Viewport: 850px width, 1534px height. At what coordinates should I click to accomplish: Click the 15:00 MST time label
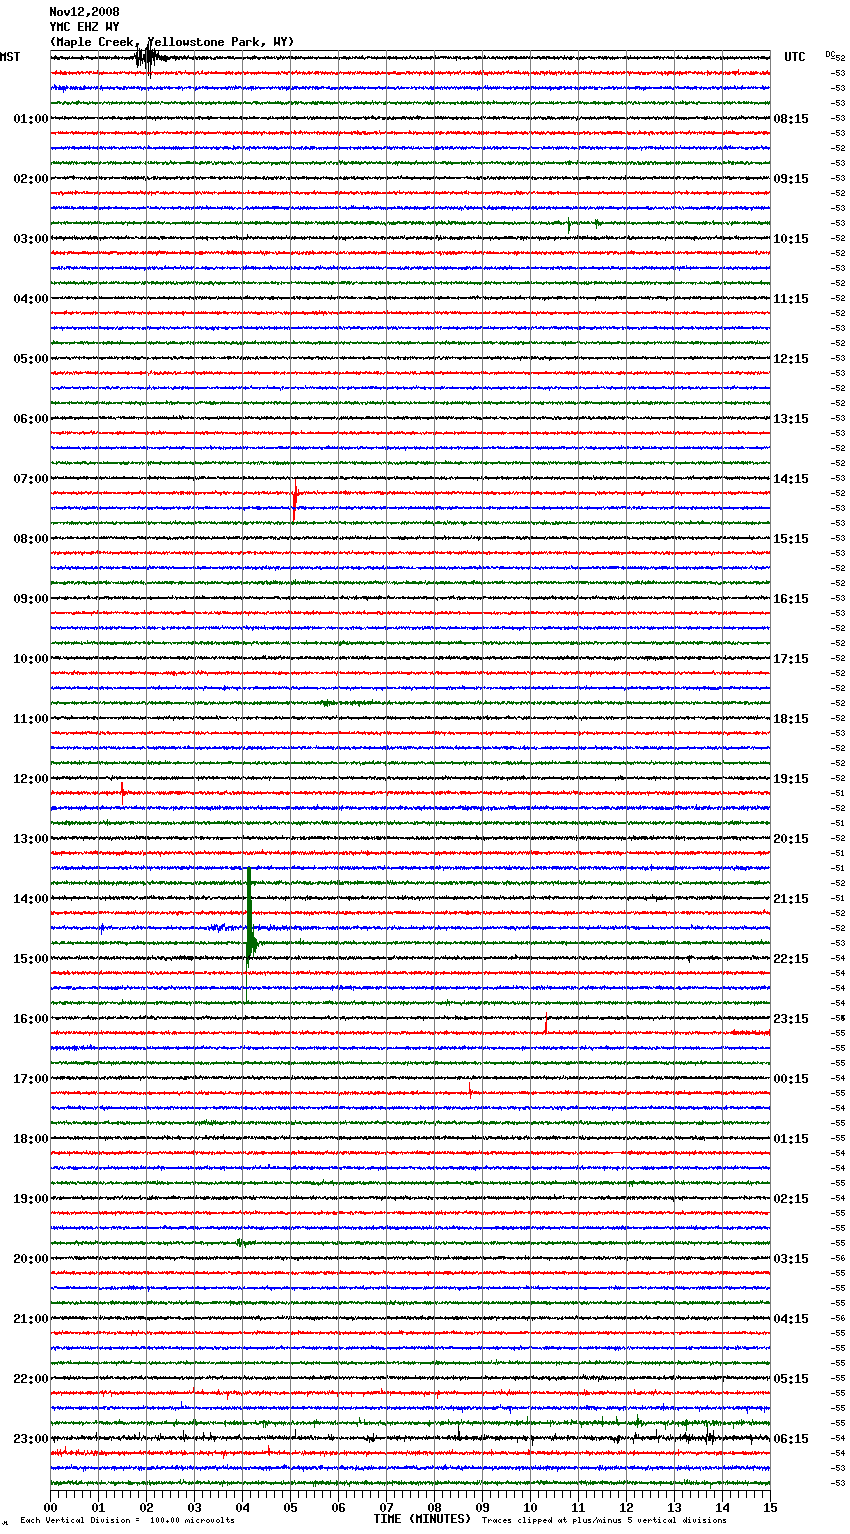pyautogui.click(x=31, y=959)
